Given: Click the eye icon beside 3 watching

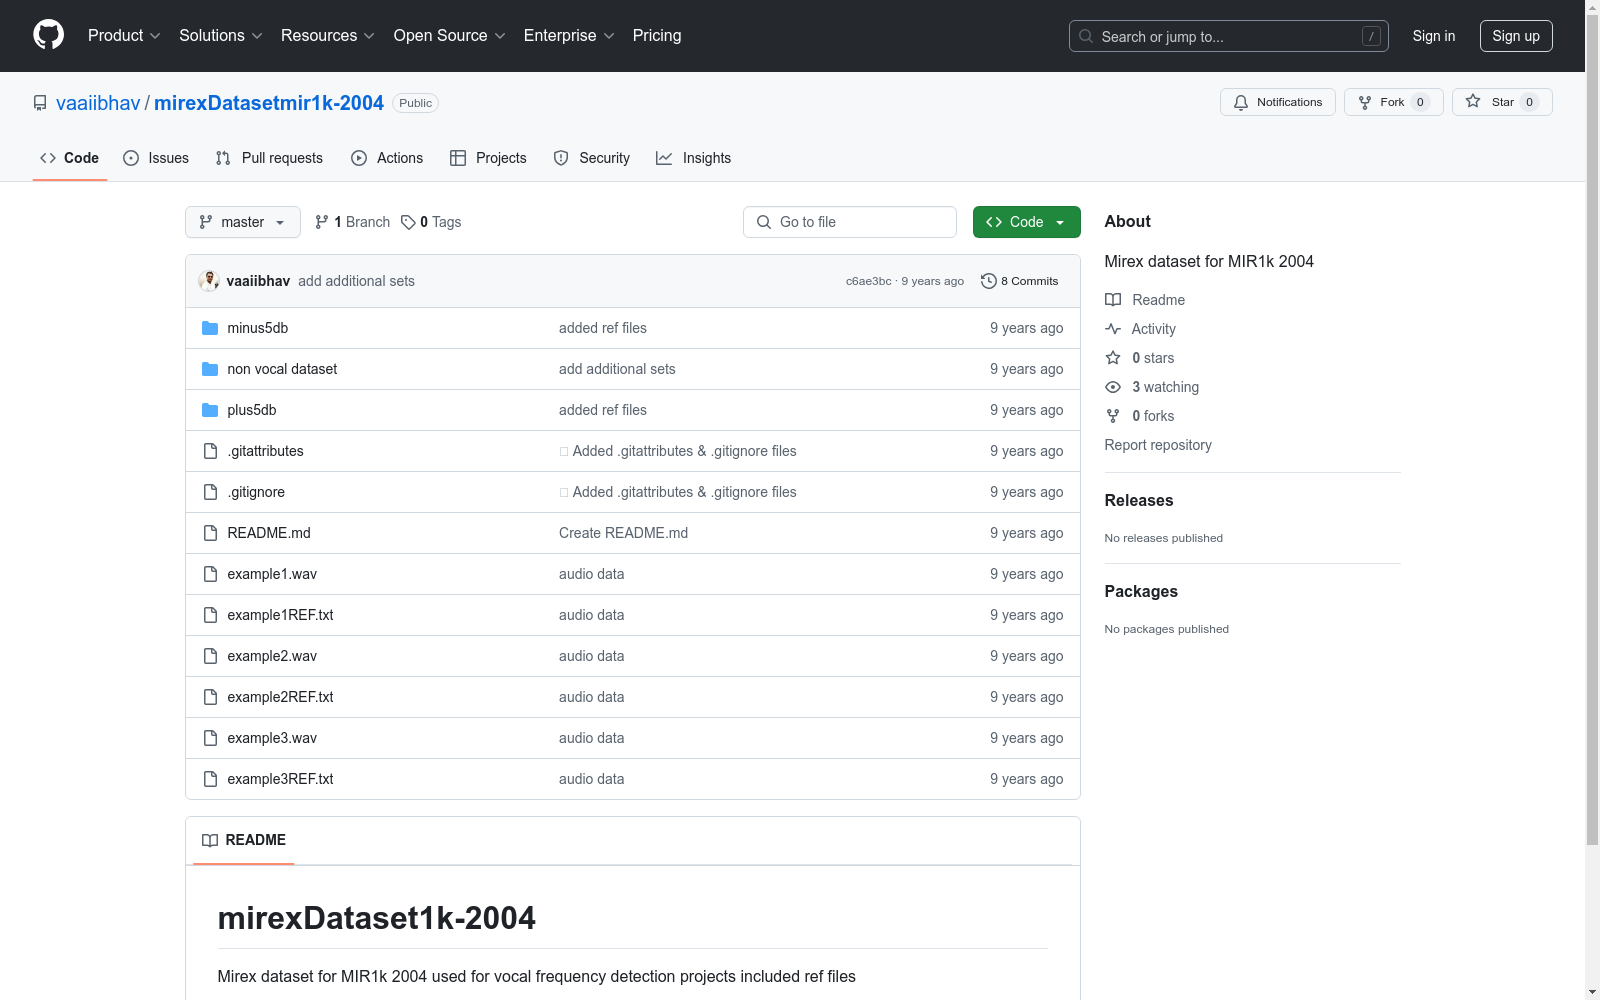Looking at the screenshot, I should point(1113,387).
